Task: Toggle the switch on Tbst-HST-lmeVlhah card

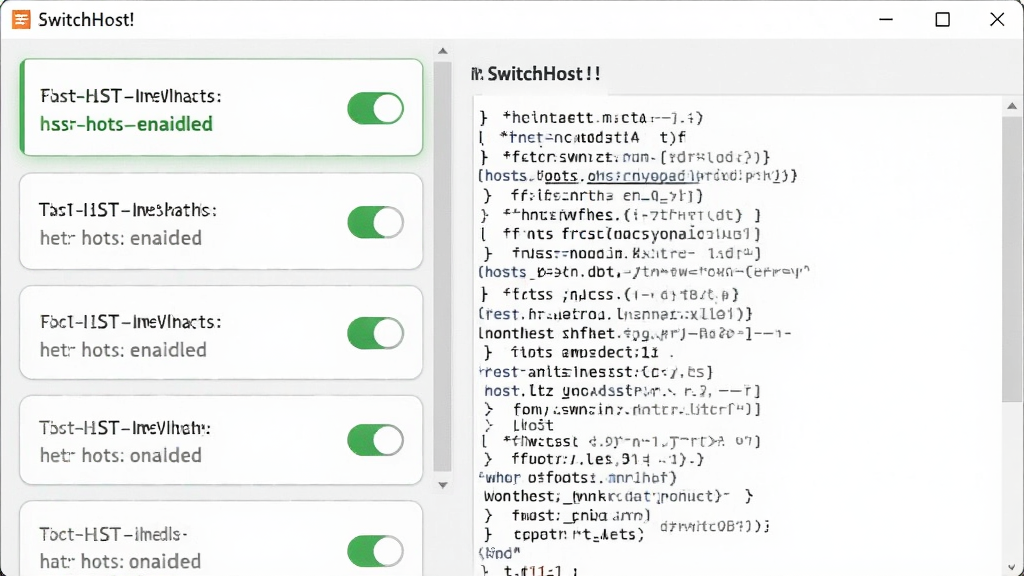Action: (375, 440)
